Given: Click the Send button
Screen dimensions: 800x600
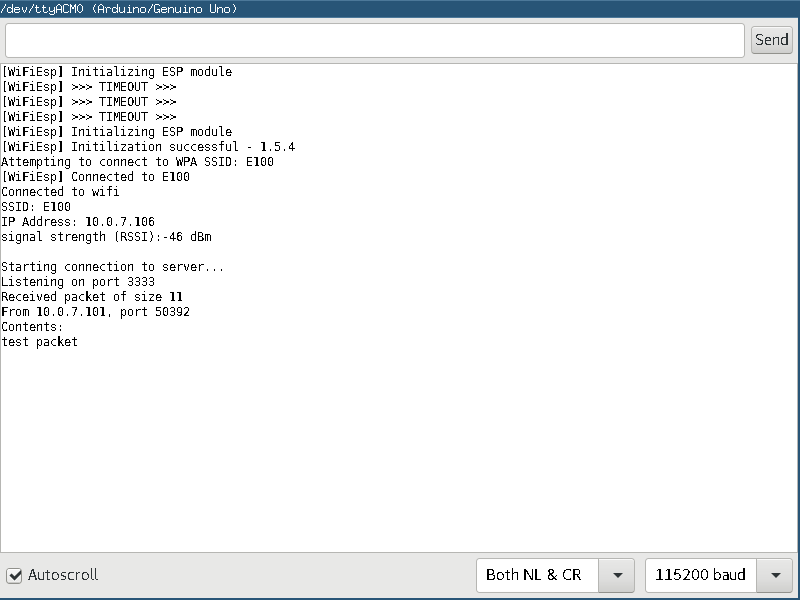Looking at the screenshot, I should (x=771, y=40).
